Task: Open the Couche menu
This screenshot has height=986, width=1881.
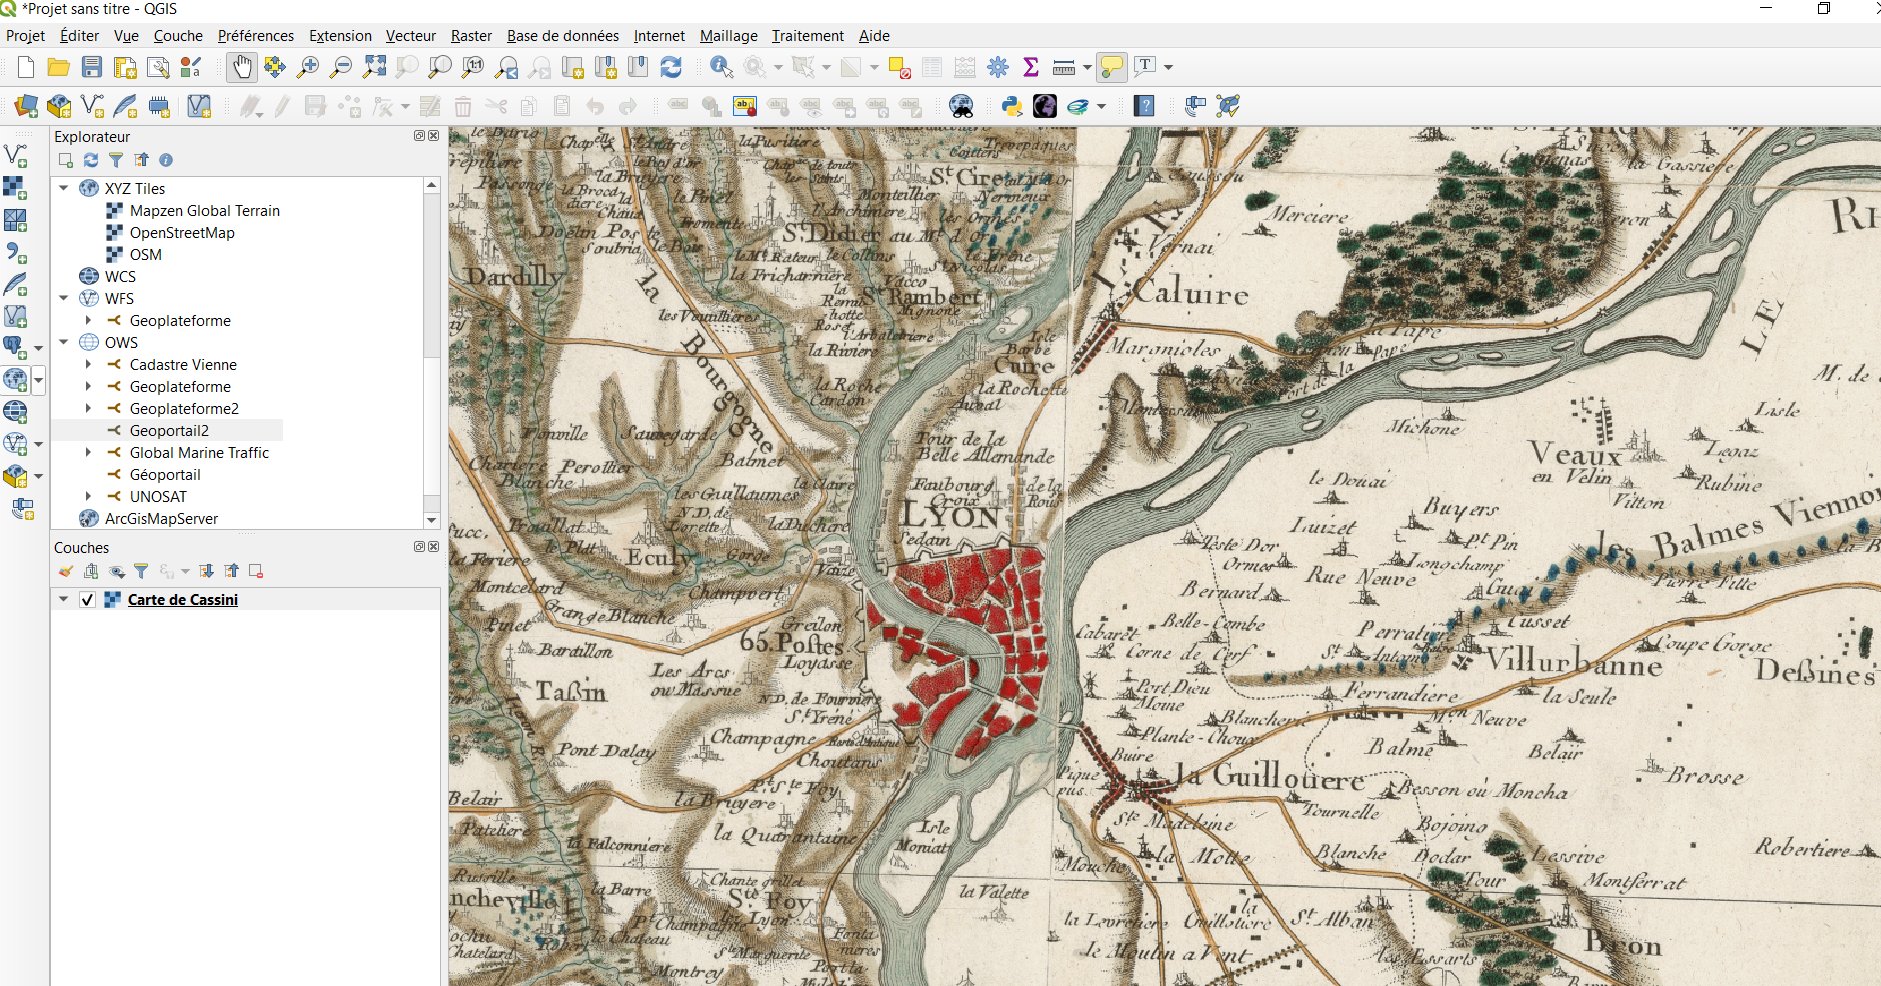Action: tap(178, 36)
